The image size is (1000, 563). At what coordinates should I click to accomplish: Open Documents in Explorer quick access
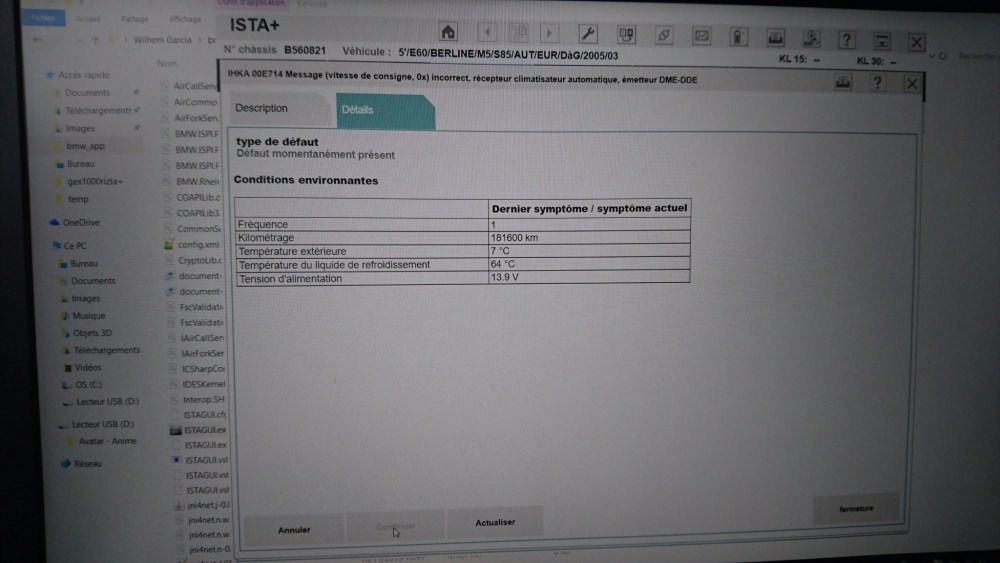[87, 92]
